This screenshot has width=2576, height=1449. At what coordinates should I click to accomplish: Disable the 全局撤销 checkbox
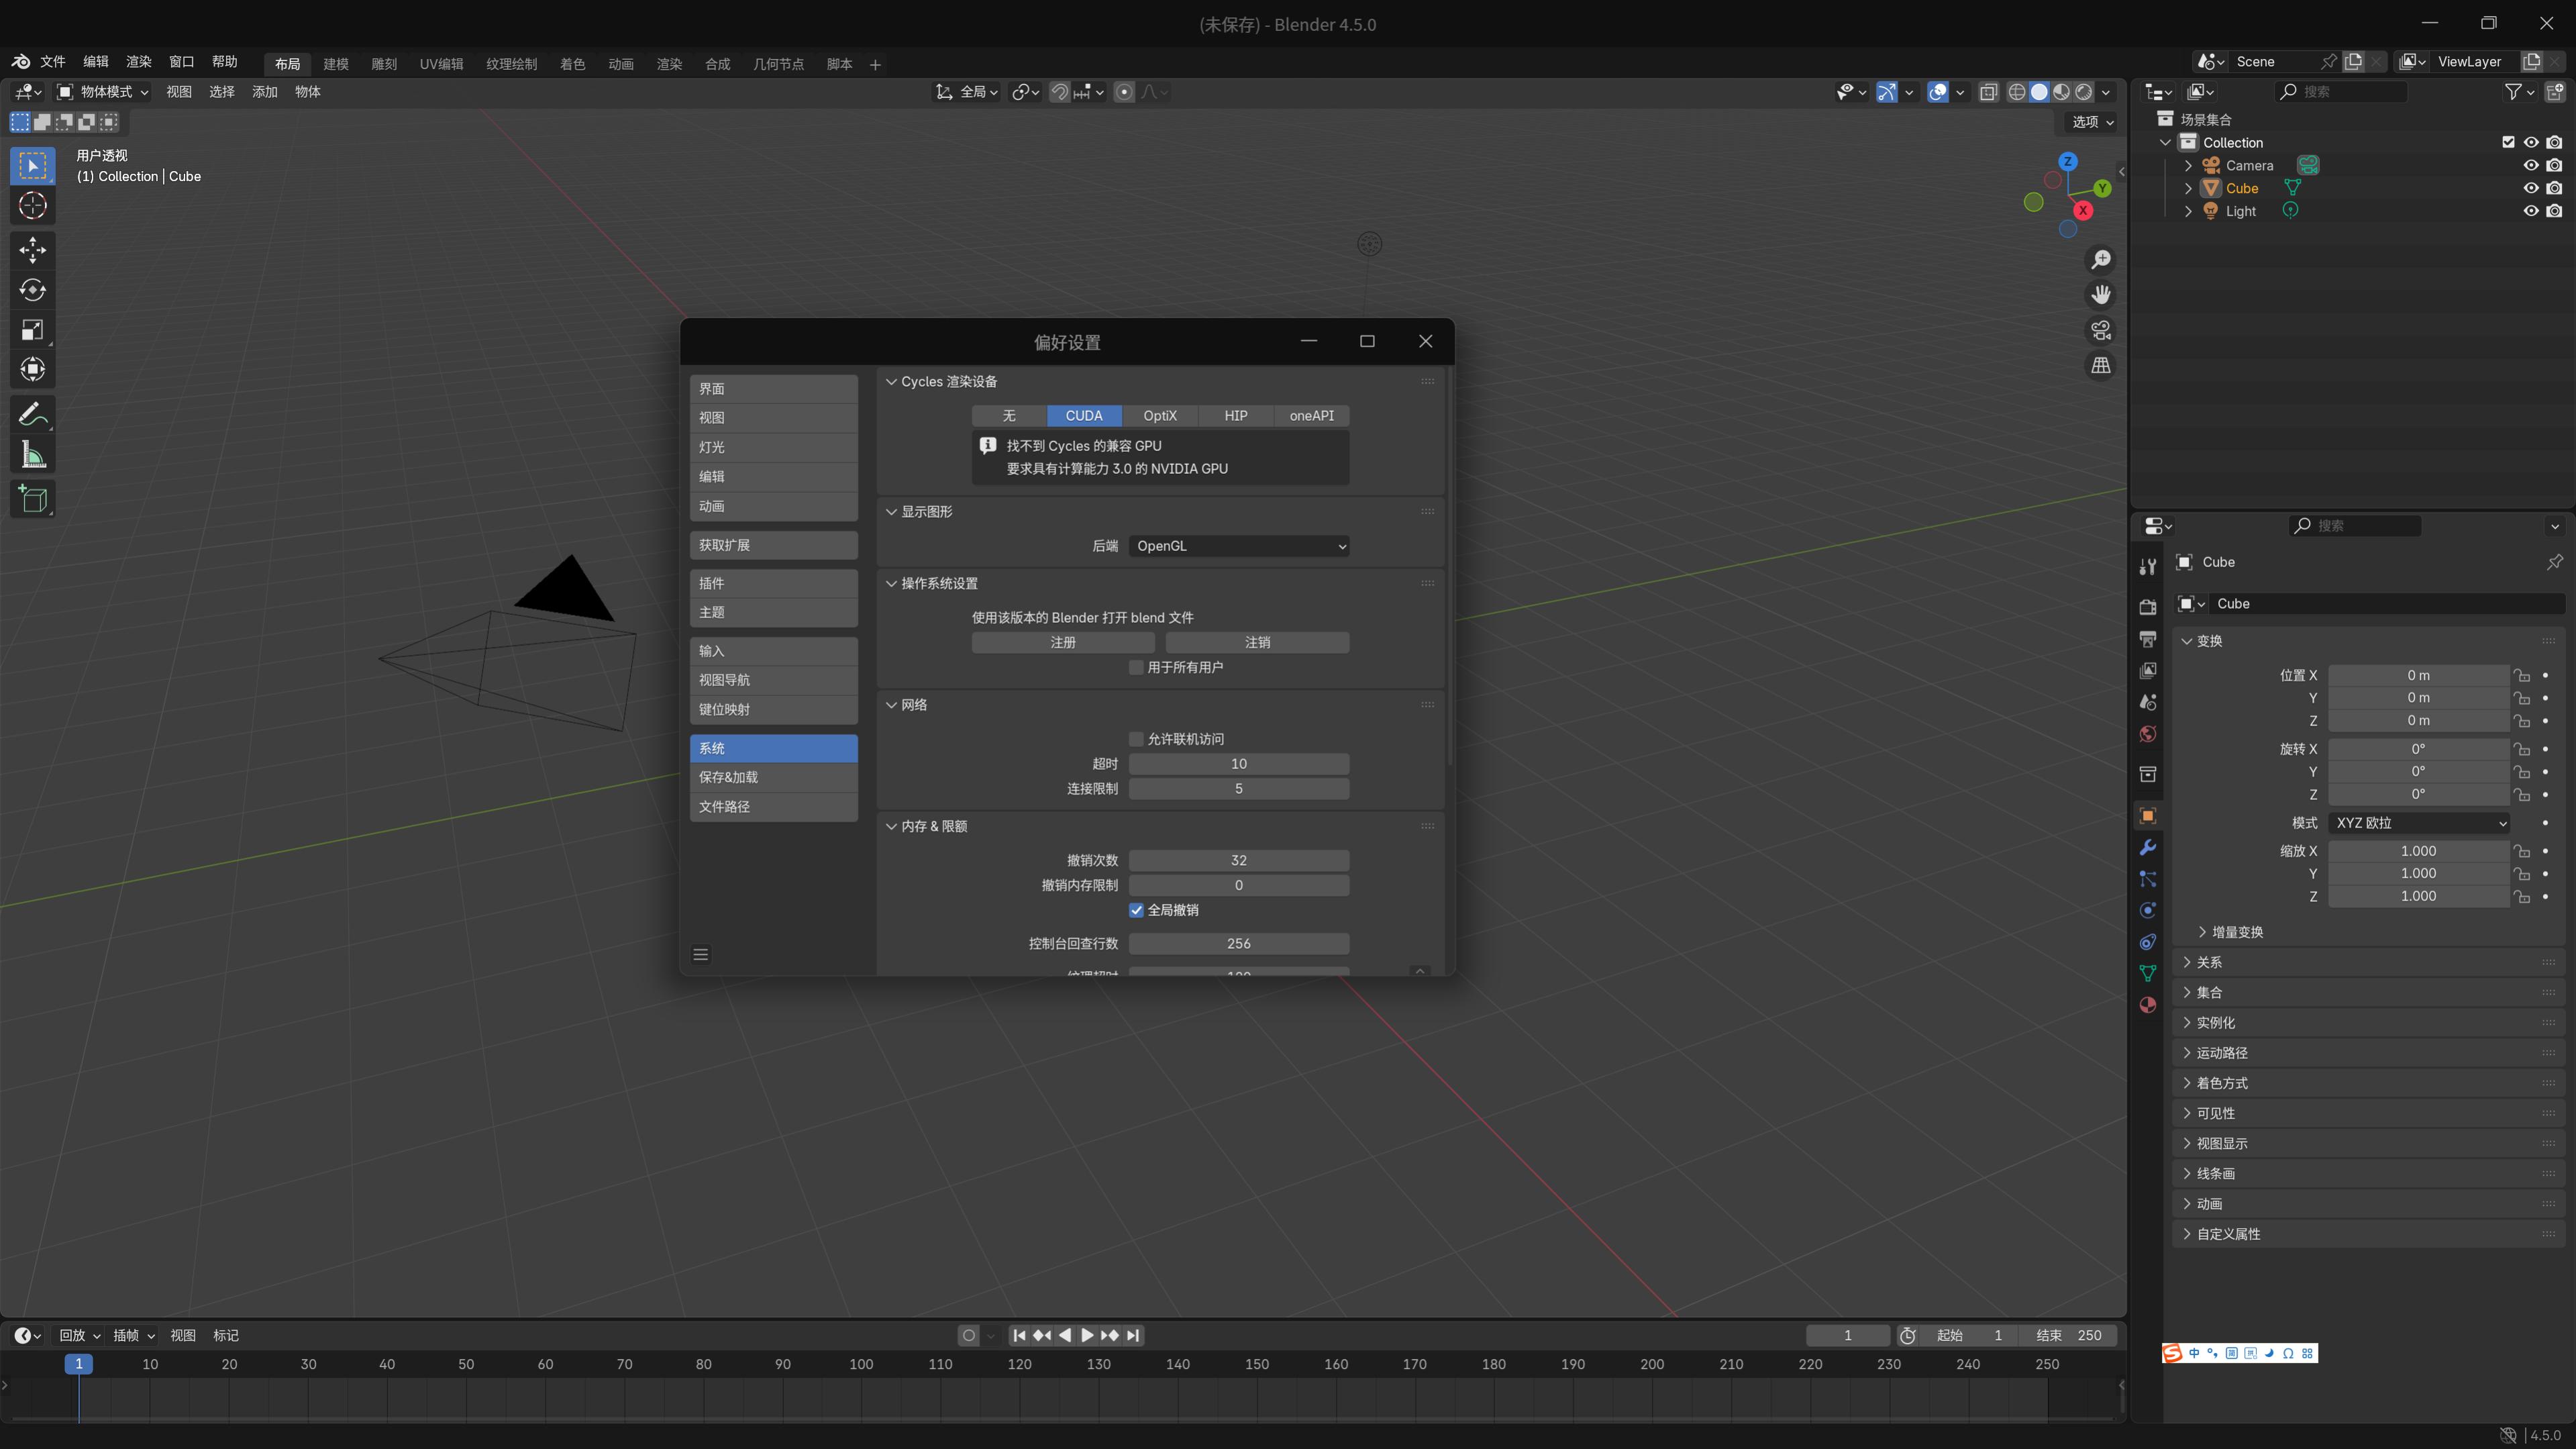point(1136,910)
